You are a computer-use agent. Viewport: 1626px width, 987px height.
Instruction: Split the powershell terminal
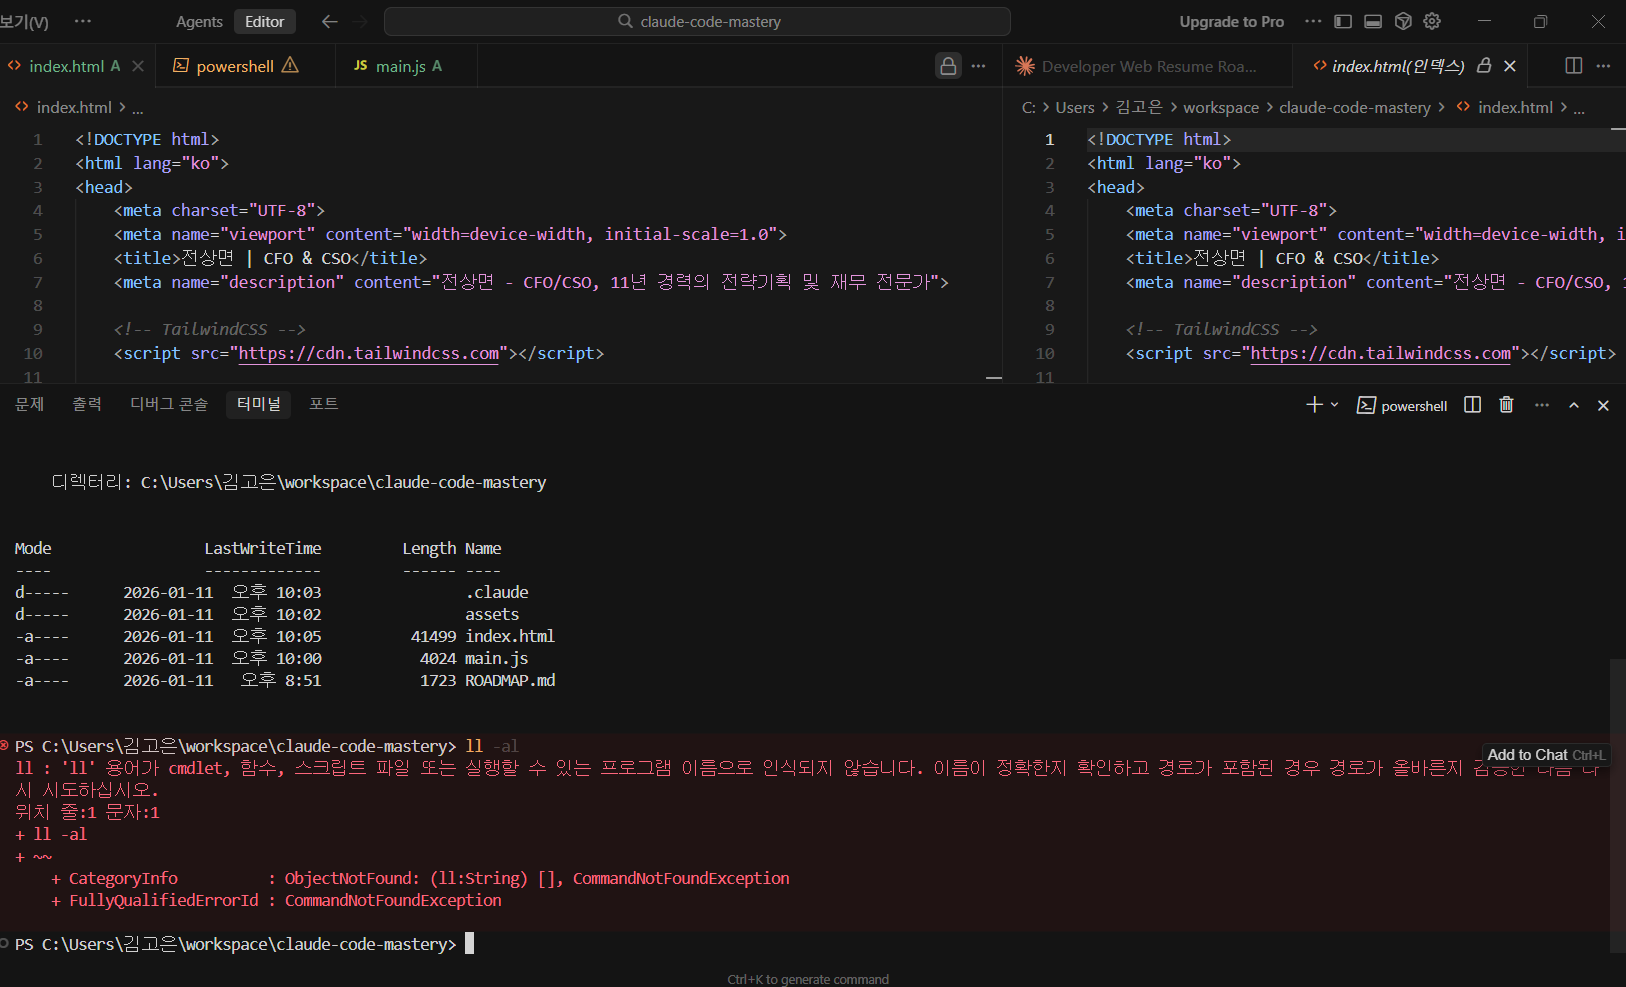point(1472,405)
